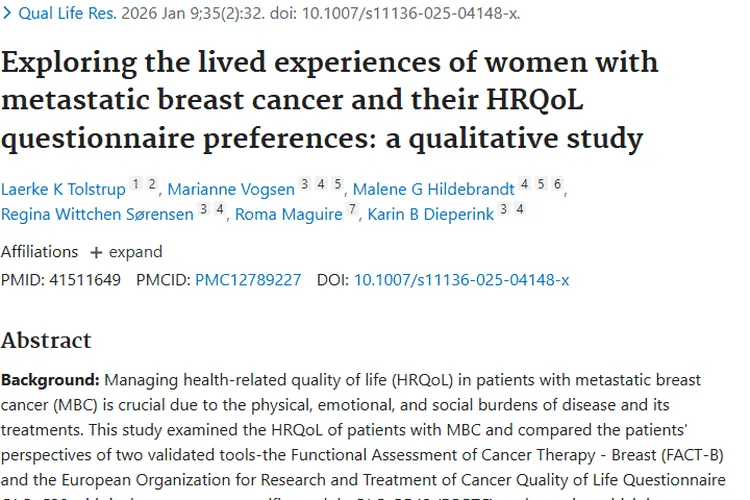Click affiliation superscript 7 after Roma Maguire
The height and width of the screenshot is (500, 750).
click(x=352, y=210)
